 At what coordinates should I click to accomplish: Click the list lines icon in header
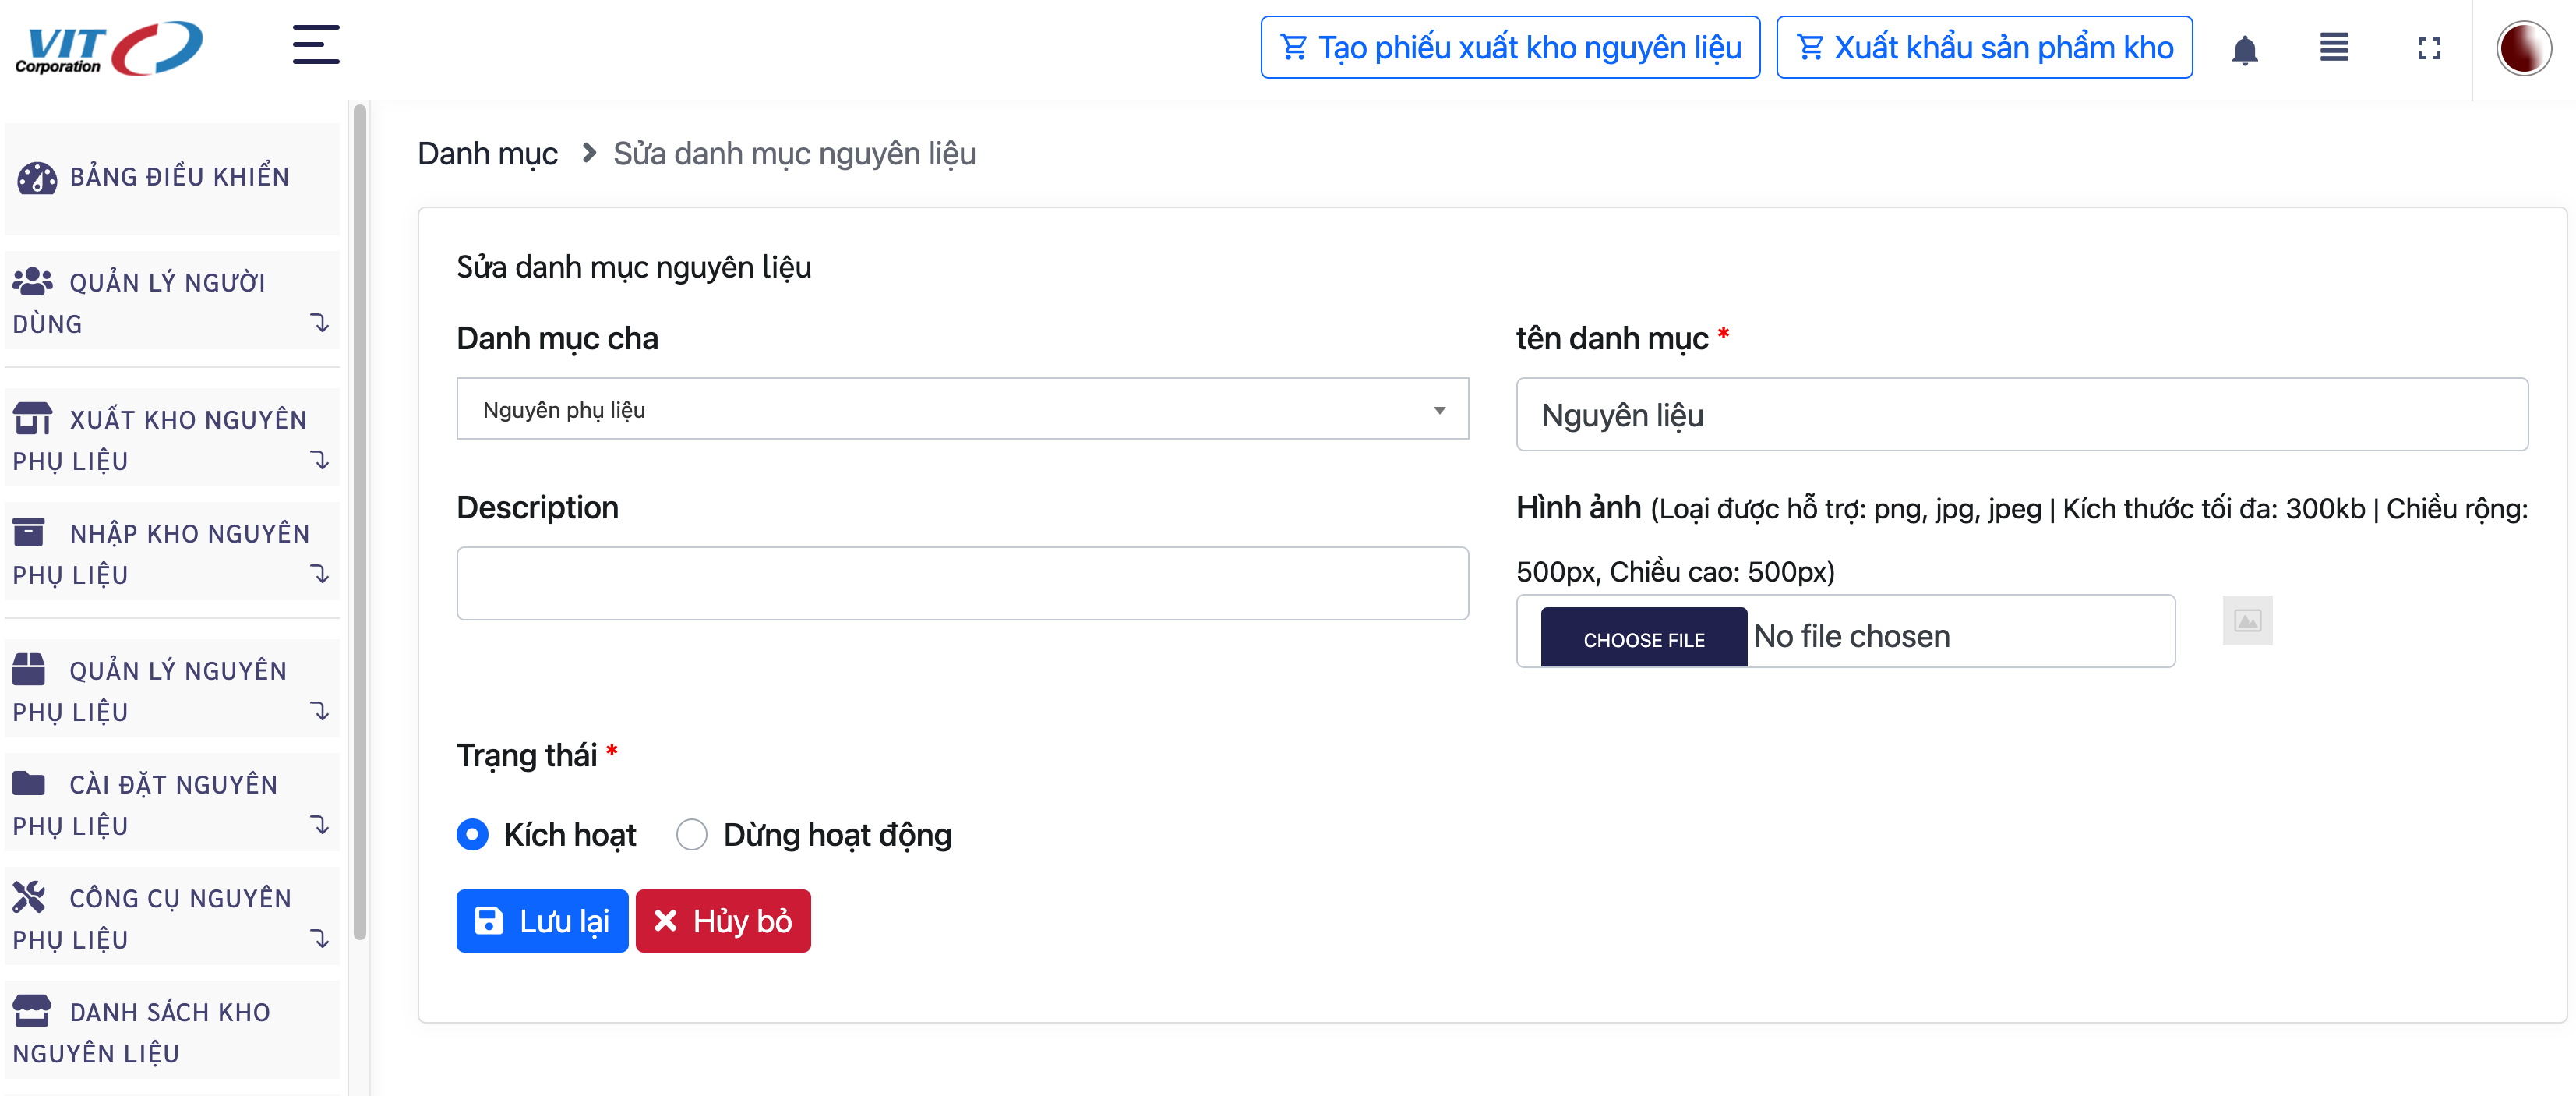coord(2334,47)
